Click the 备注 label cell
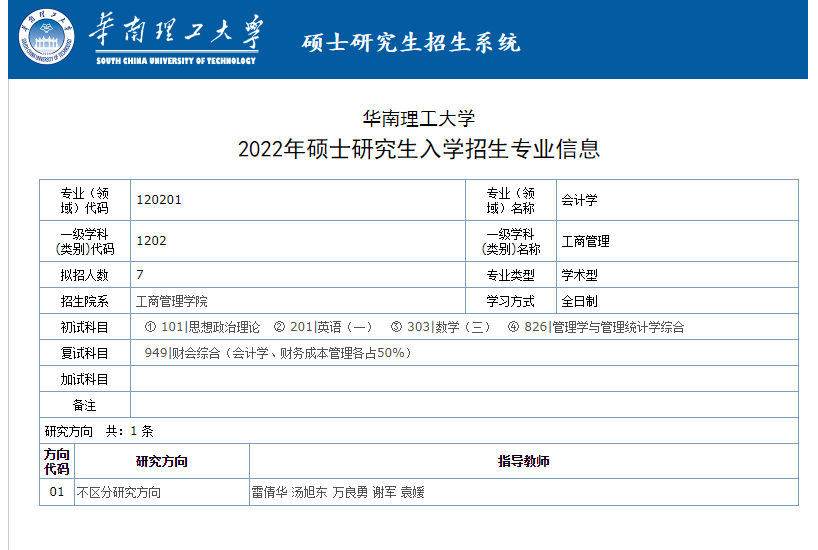The width and height of the screenshot is (818, 550). [x=85, y=405]
